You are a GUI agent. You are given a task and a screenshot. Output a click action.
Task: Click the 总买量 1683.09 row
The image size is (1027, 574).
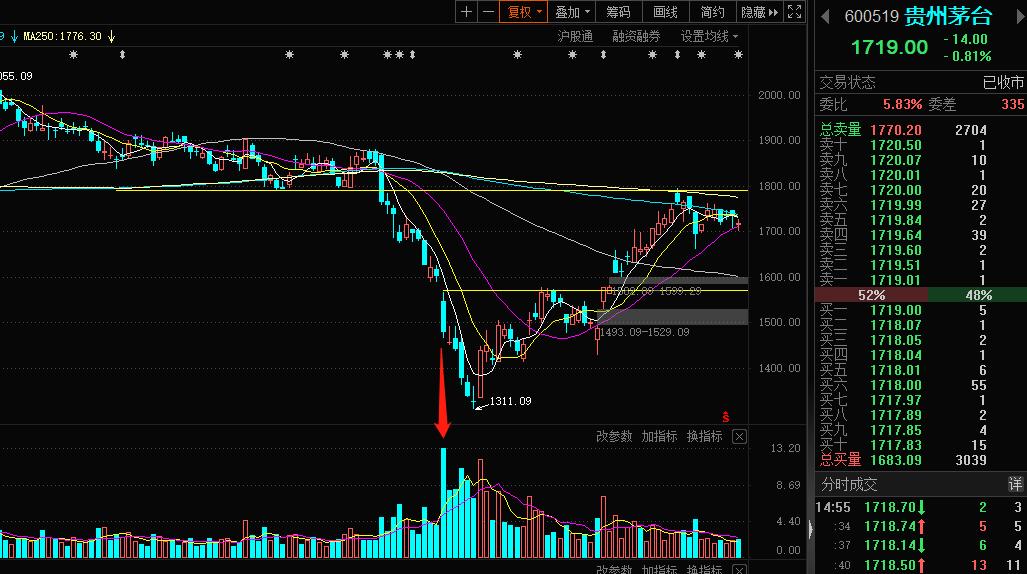point(921,460)
